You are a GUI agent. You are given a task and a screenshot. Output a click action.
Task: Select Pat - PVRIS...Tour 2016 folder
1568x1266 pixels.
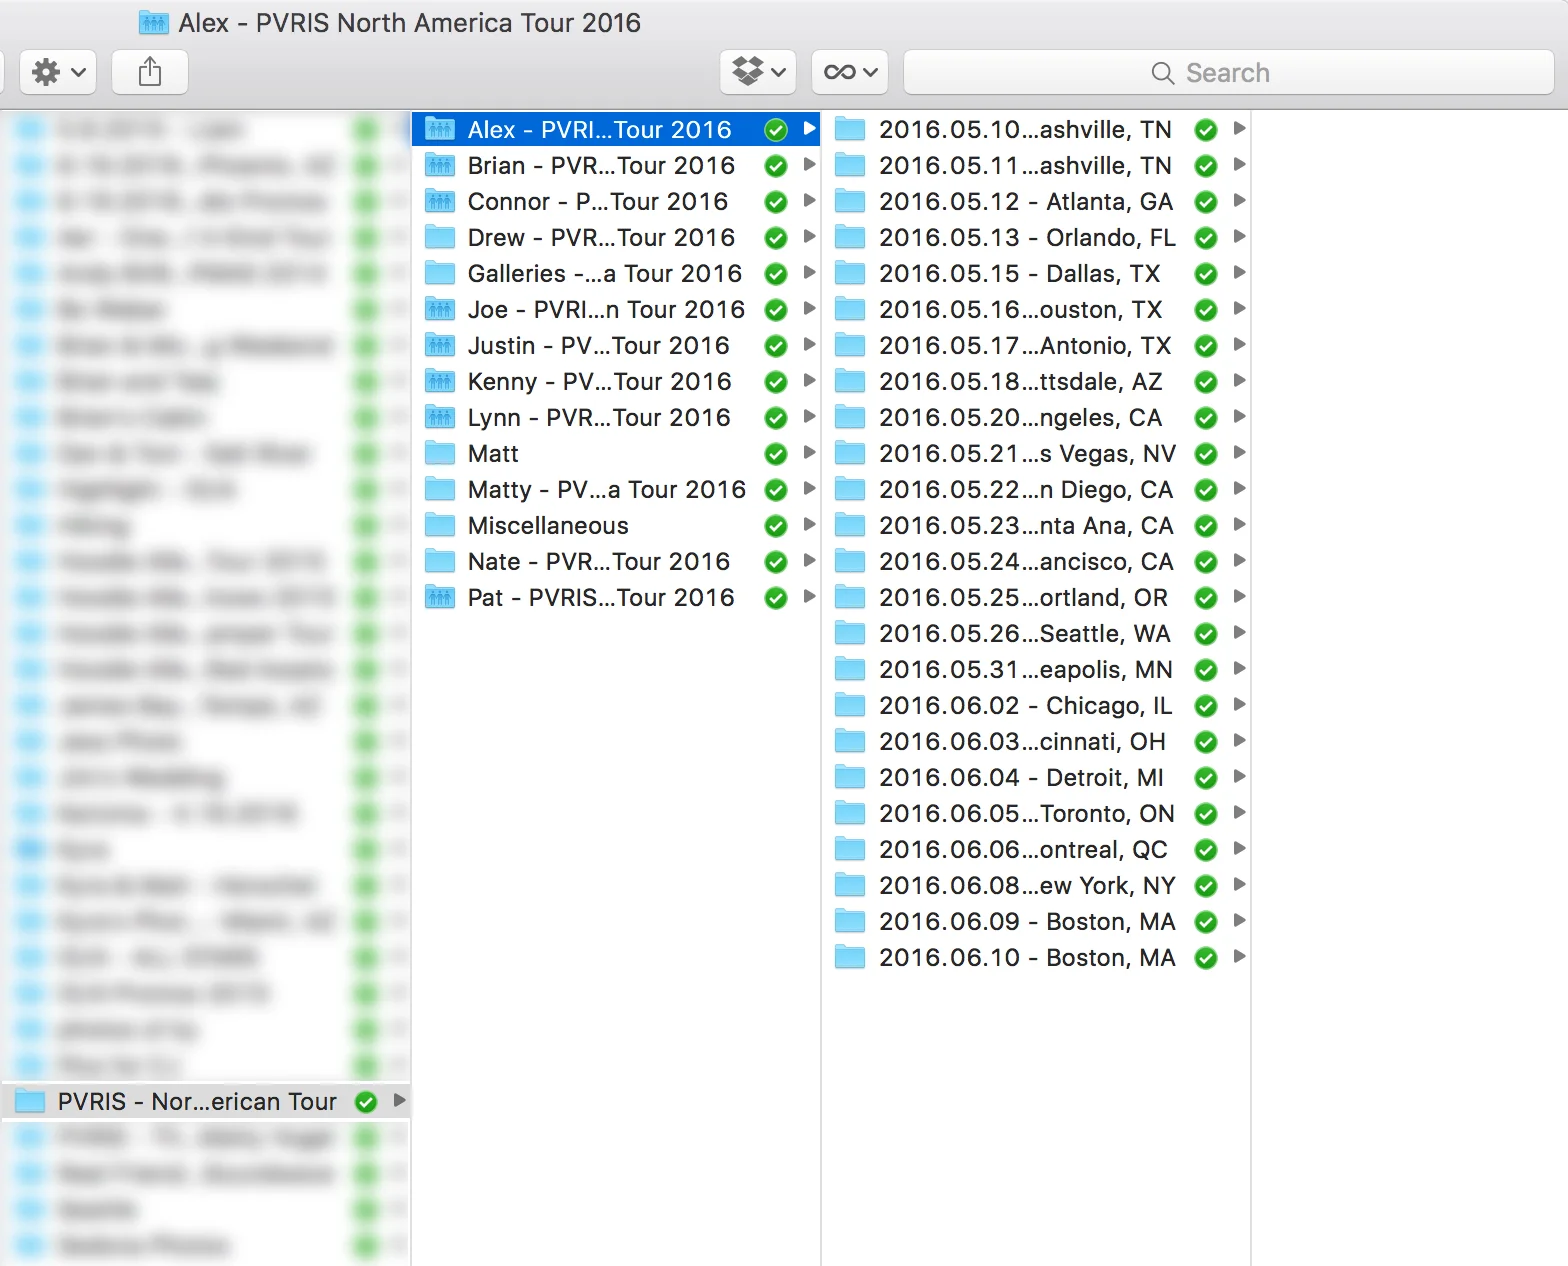616,597
